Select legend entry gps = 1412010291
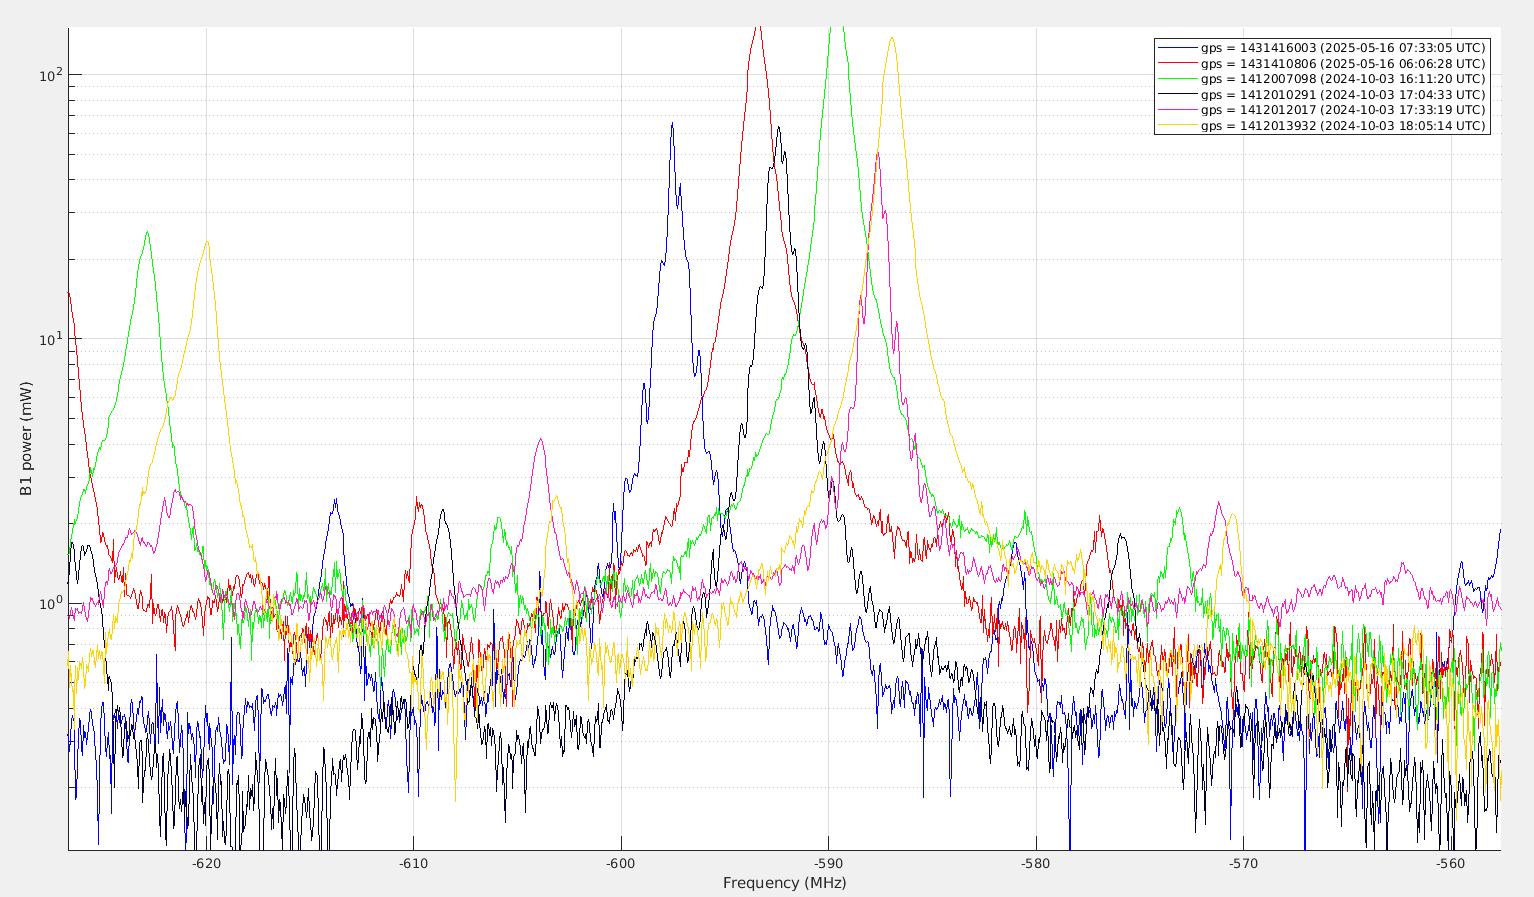The height and width of the screenshot is (897, 1534). 1343,94
